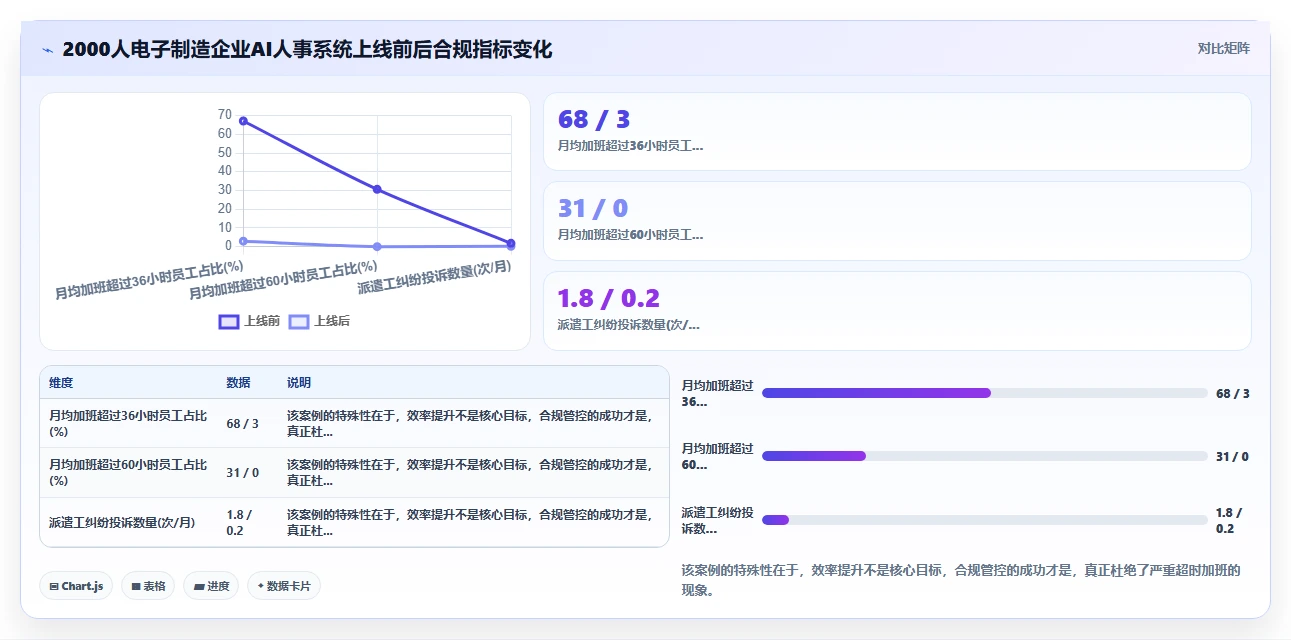Click the 上线后 legend color box
The height and width of the screenshot is (640, 1291).
click(299, 321)
